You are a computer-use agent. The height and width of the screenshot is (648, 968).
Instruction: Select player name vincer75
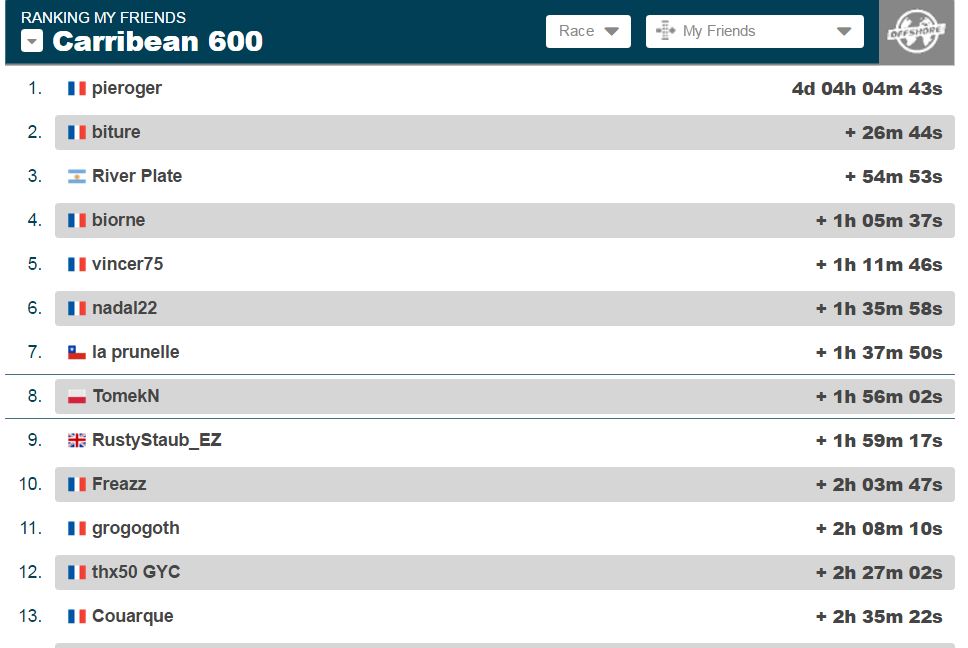tap(128, 264)
